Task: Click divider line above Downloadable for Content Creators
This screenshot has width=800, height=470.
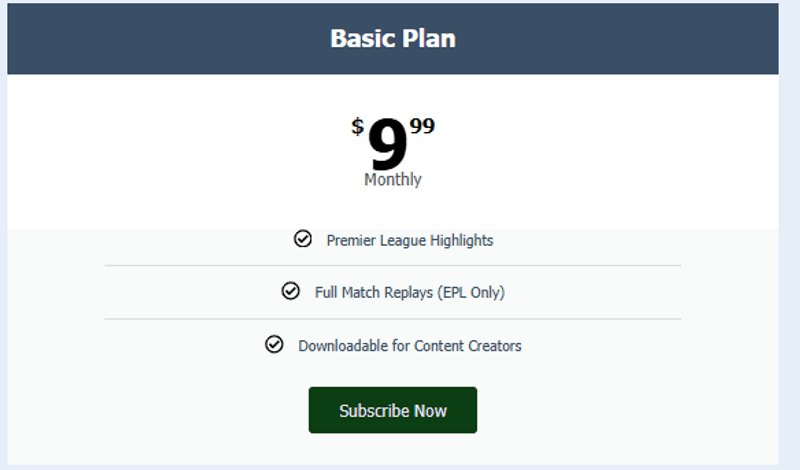Action: coord(392,319)
